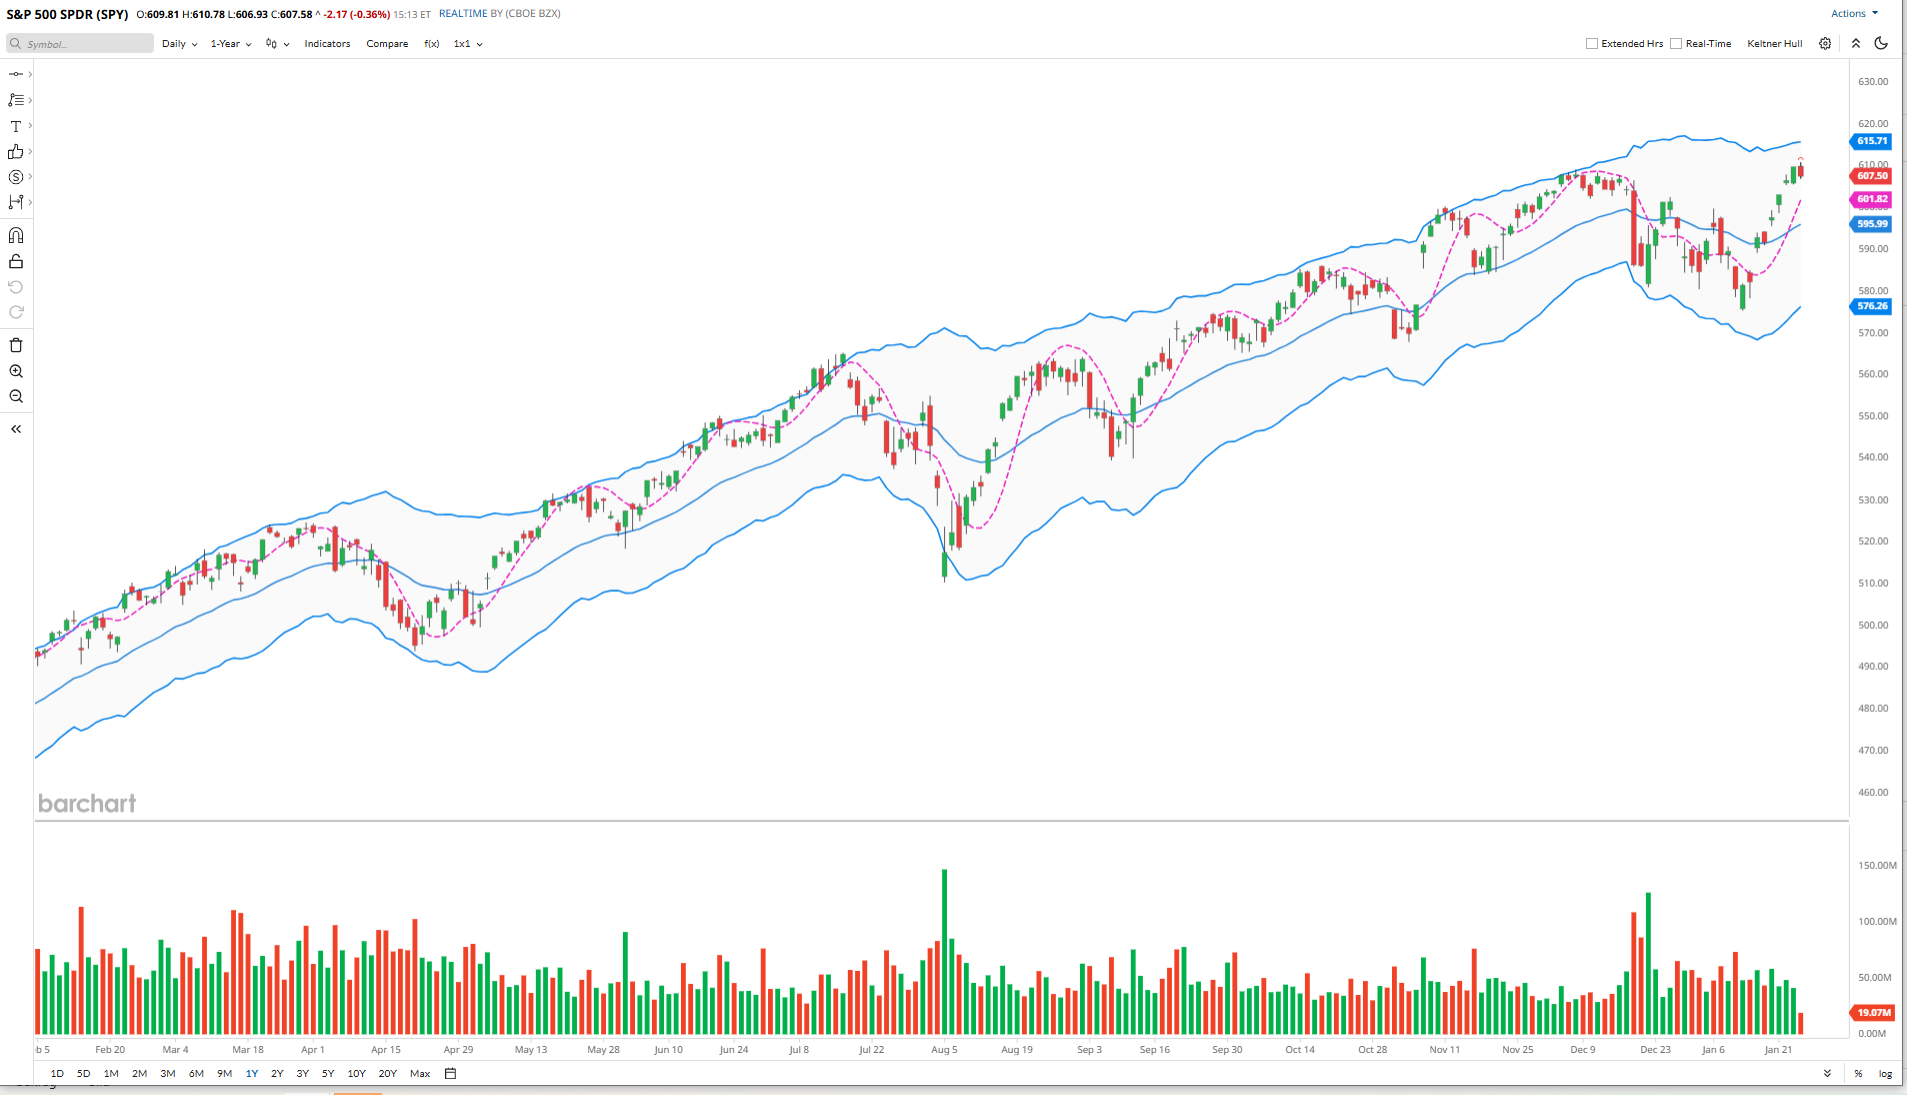Open the Indicators menu
This screenshot has width=1907, height=1095.
click(327, 44)
